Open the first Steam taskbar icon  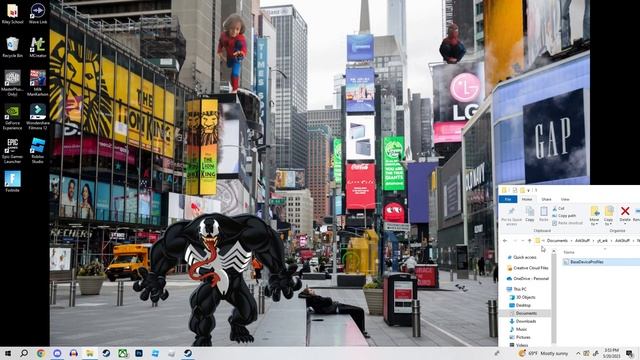pyautogui.click(x=106, y=353)
